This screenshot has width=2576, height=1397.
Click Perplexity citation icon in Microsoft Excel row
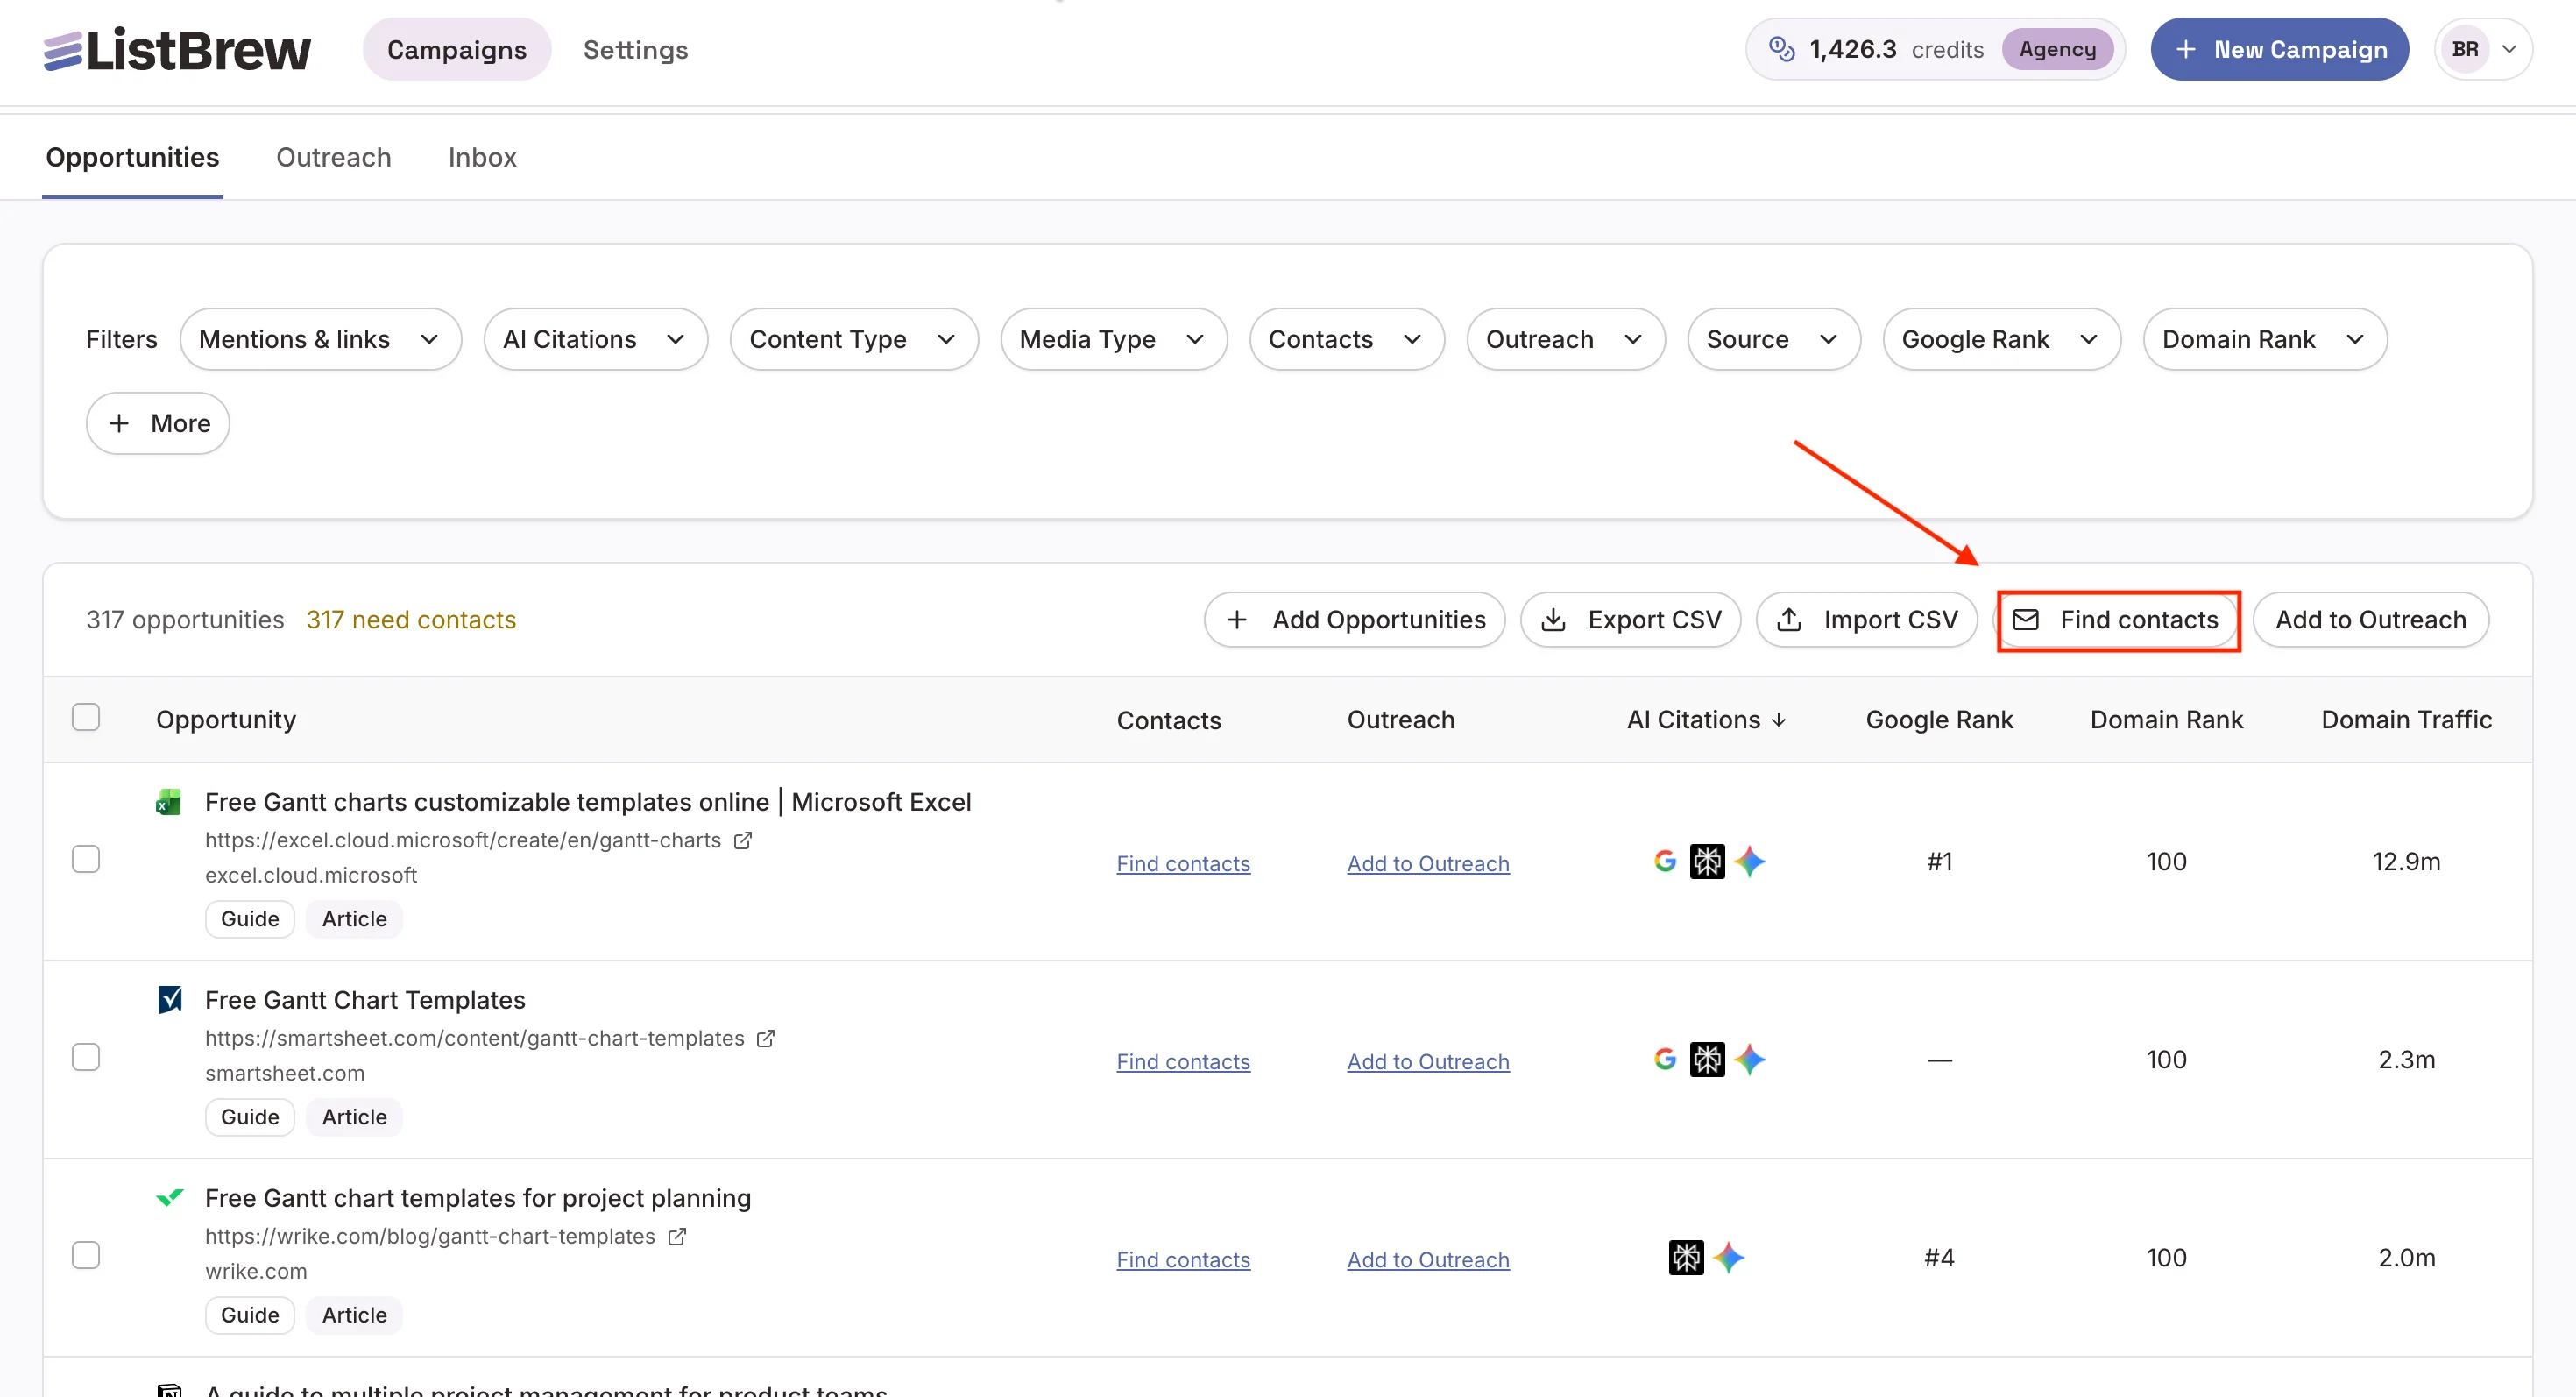pyautogui.click(x=1707, y=861)
